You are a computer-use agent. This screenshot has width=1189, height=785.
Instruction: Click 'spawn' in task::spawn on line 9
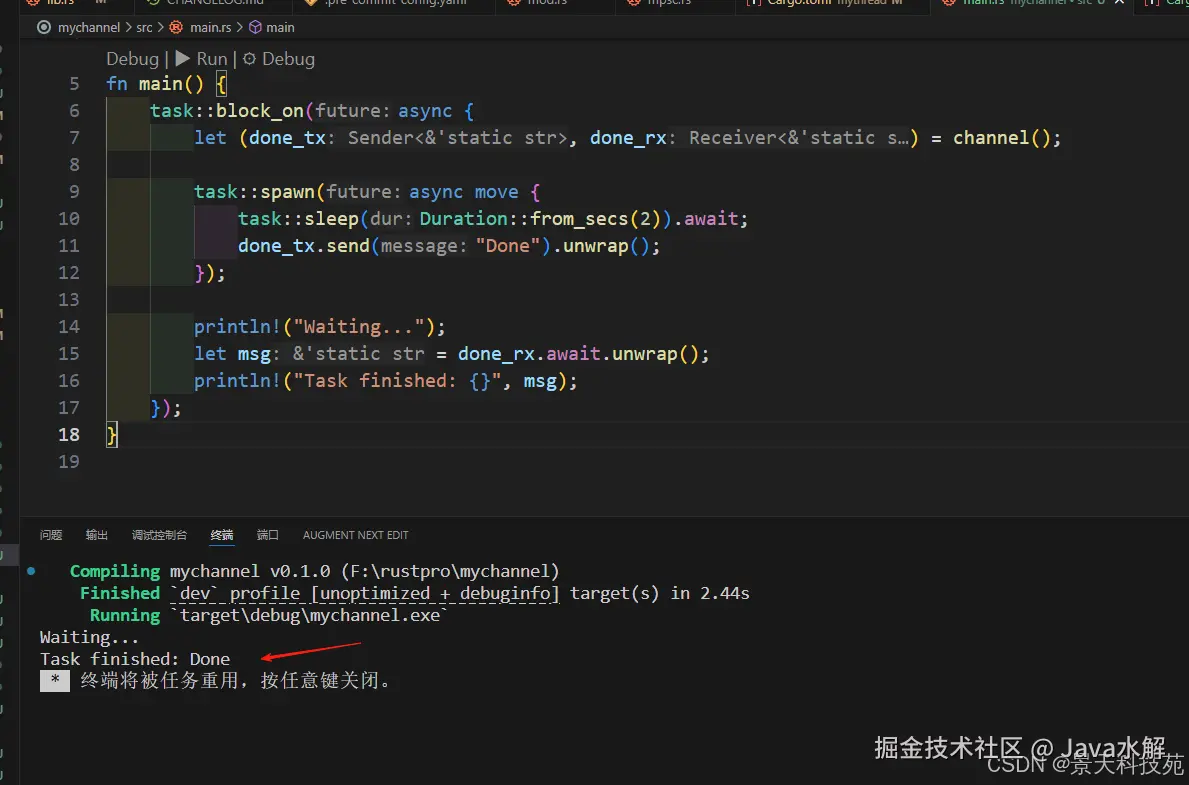pyautogui.click(x=287, y=192)
